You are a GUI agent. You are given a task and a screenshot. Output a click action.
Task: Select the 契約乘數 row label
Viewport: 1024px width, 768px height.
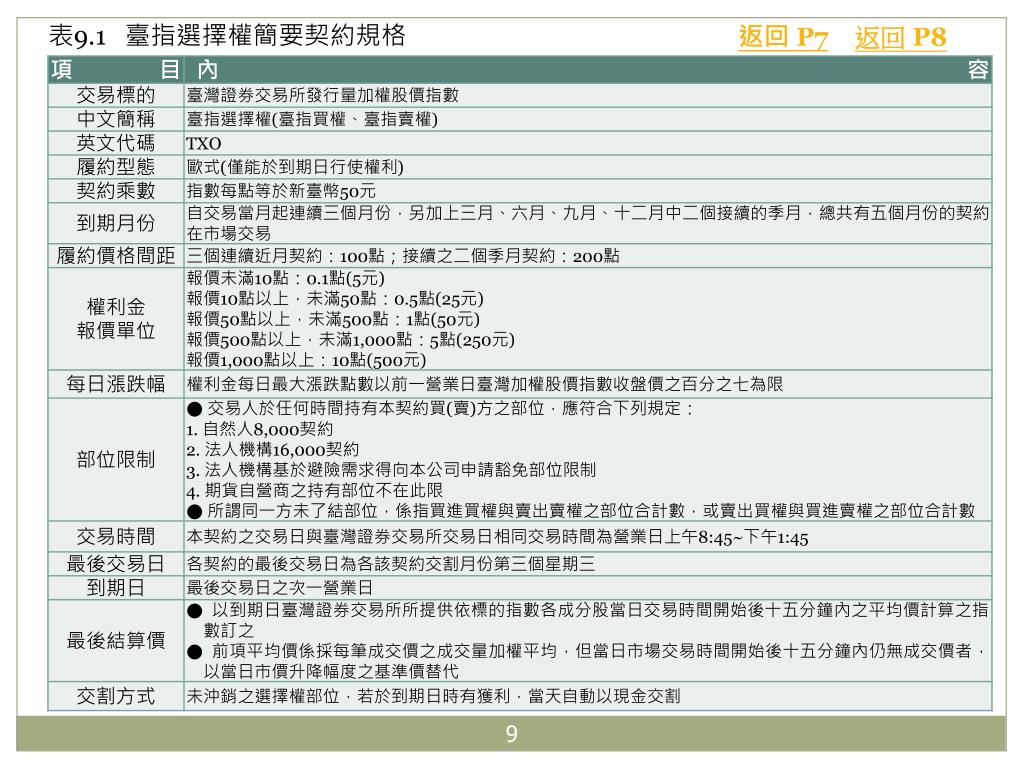pyautogui.click(x=116, y=191)
